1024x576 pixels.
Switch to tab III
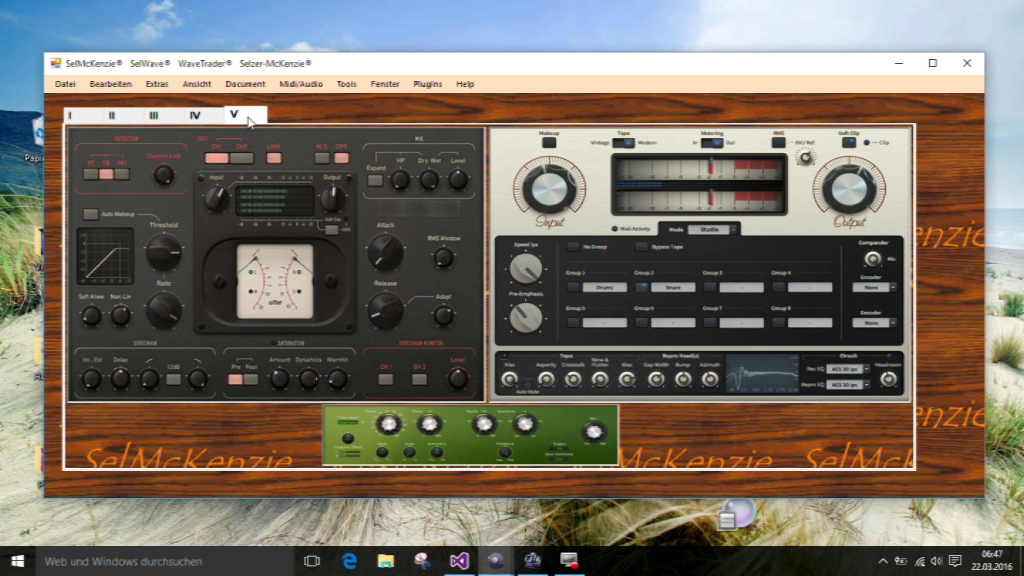point(153,116)
